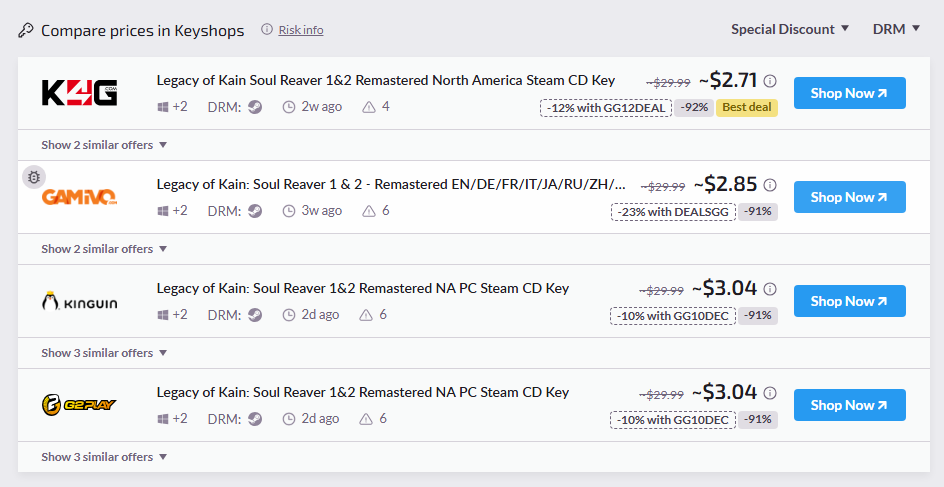Expand similar offers under GAMIVO
The width and height of the screenshot is (944, 487).
tap(104, 249)
